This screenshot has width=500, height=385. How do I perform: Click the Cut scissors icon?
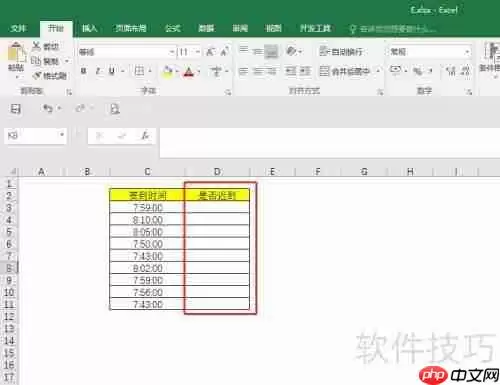click(36, 46)
